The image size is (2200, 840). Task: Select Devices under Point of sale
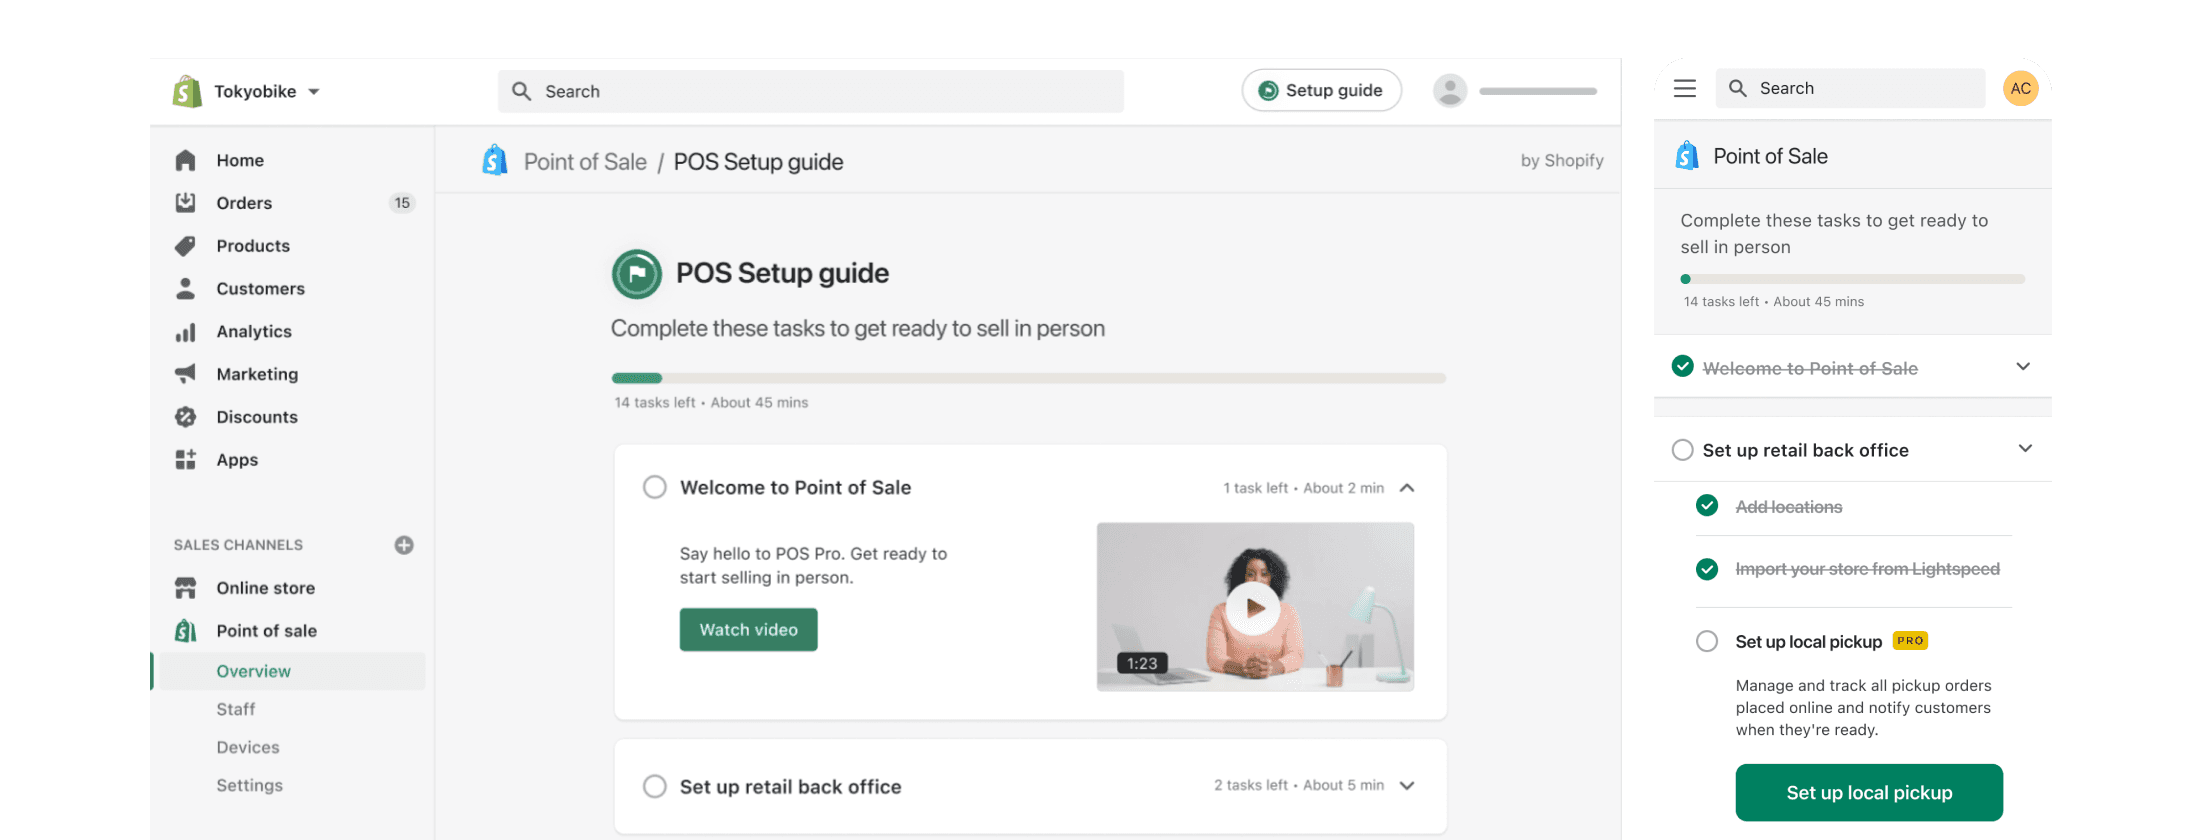(x=248, y=747)
